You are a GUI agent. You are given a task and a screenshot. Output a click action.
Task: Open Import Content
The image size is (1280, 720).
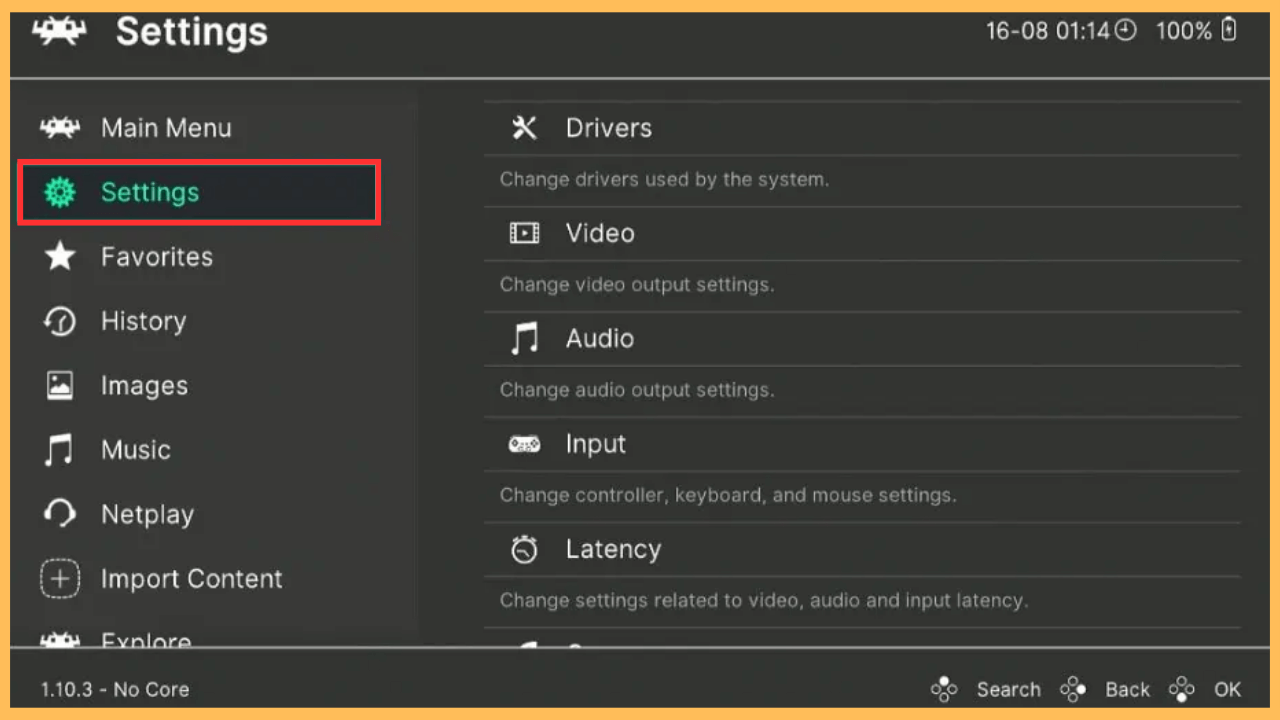tap(190, 578)
